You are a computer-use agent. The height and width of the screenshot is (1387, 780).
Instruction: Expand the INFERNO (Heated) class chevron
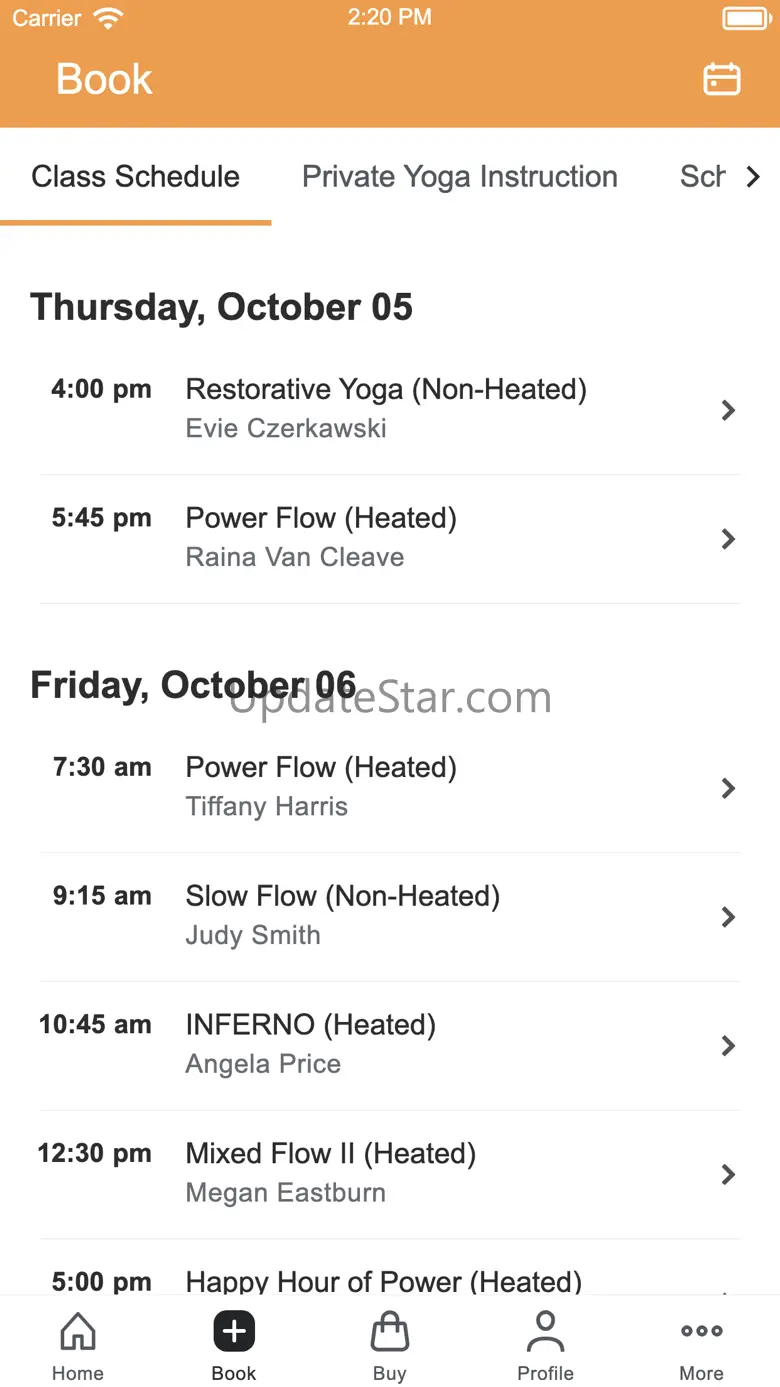728,1046
